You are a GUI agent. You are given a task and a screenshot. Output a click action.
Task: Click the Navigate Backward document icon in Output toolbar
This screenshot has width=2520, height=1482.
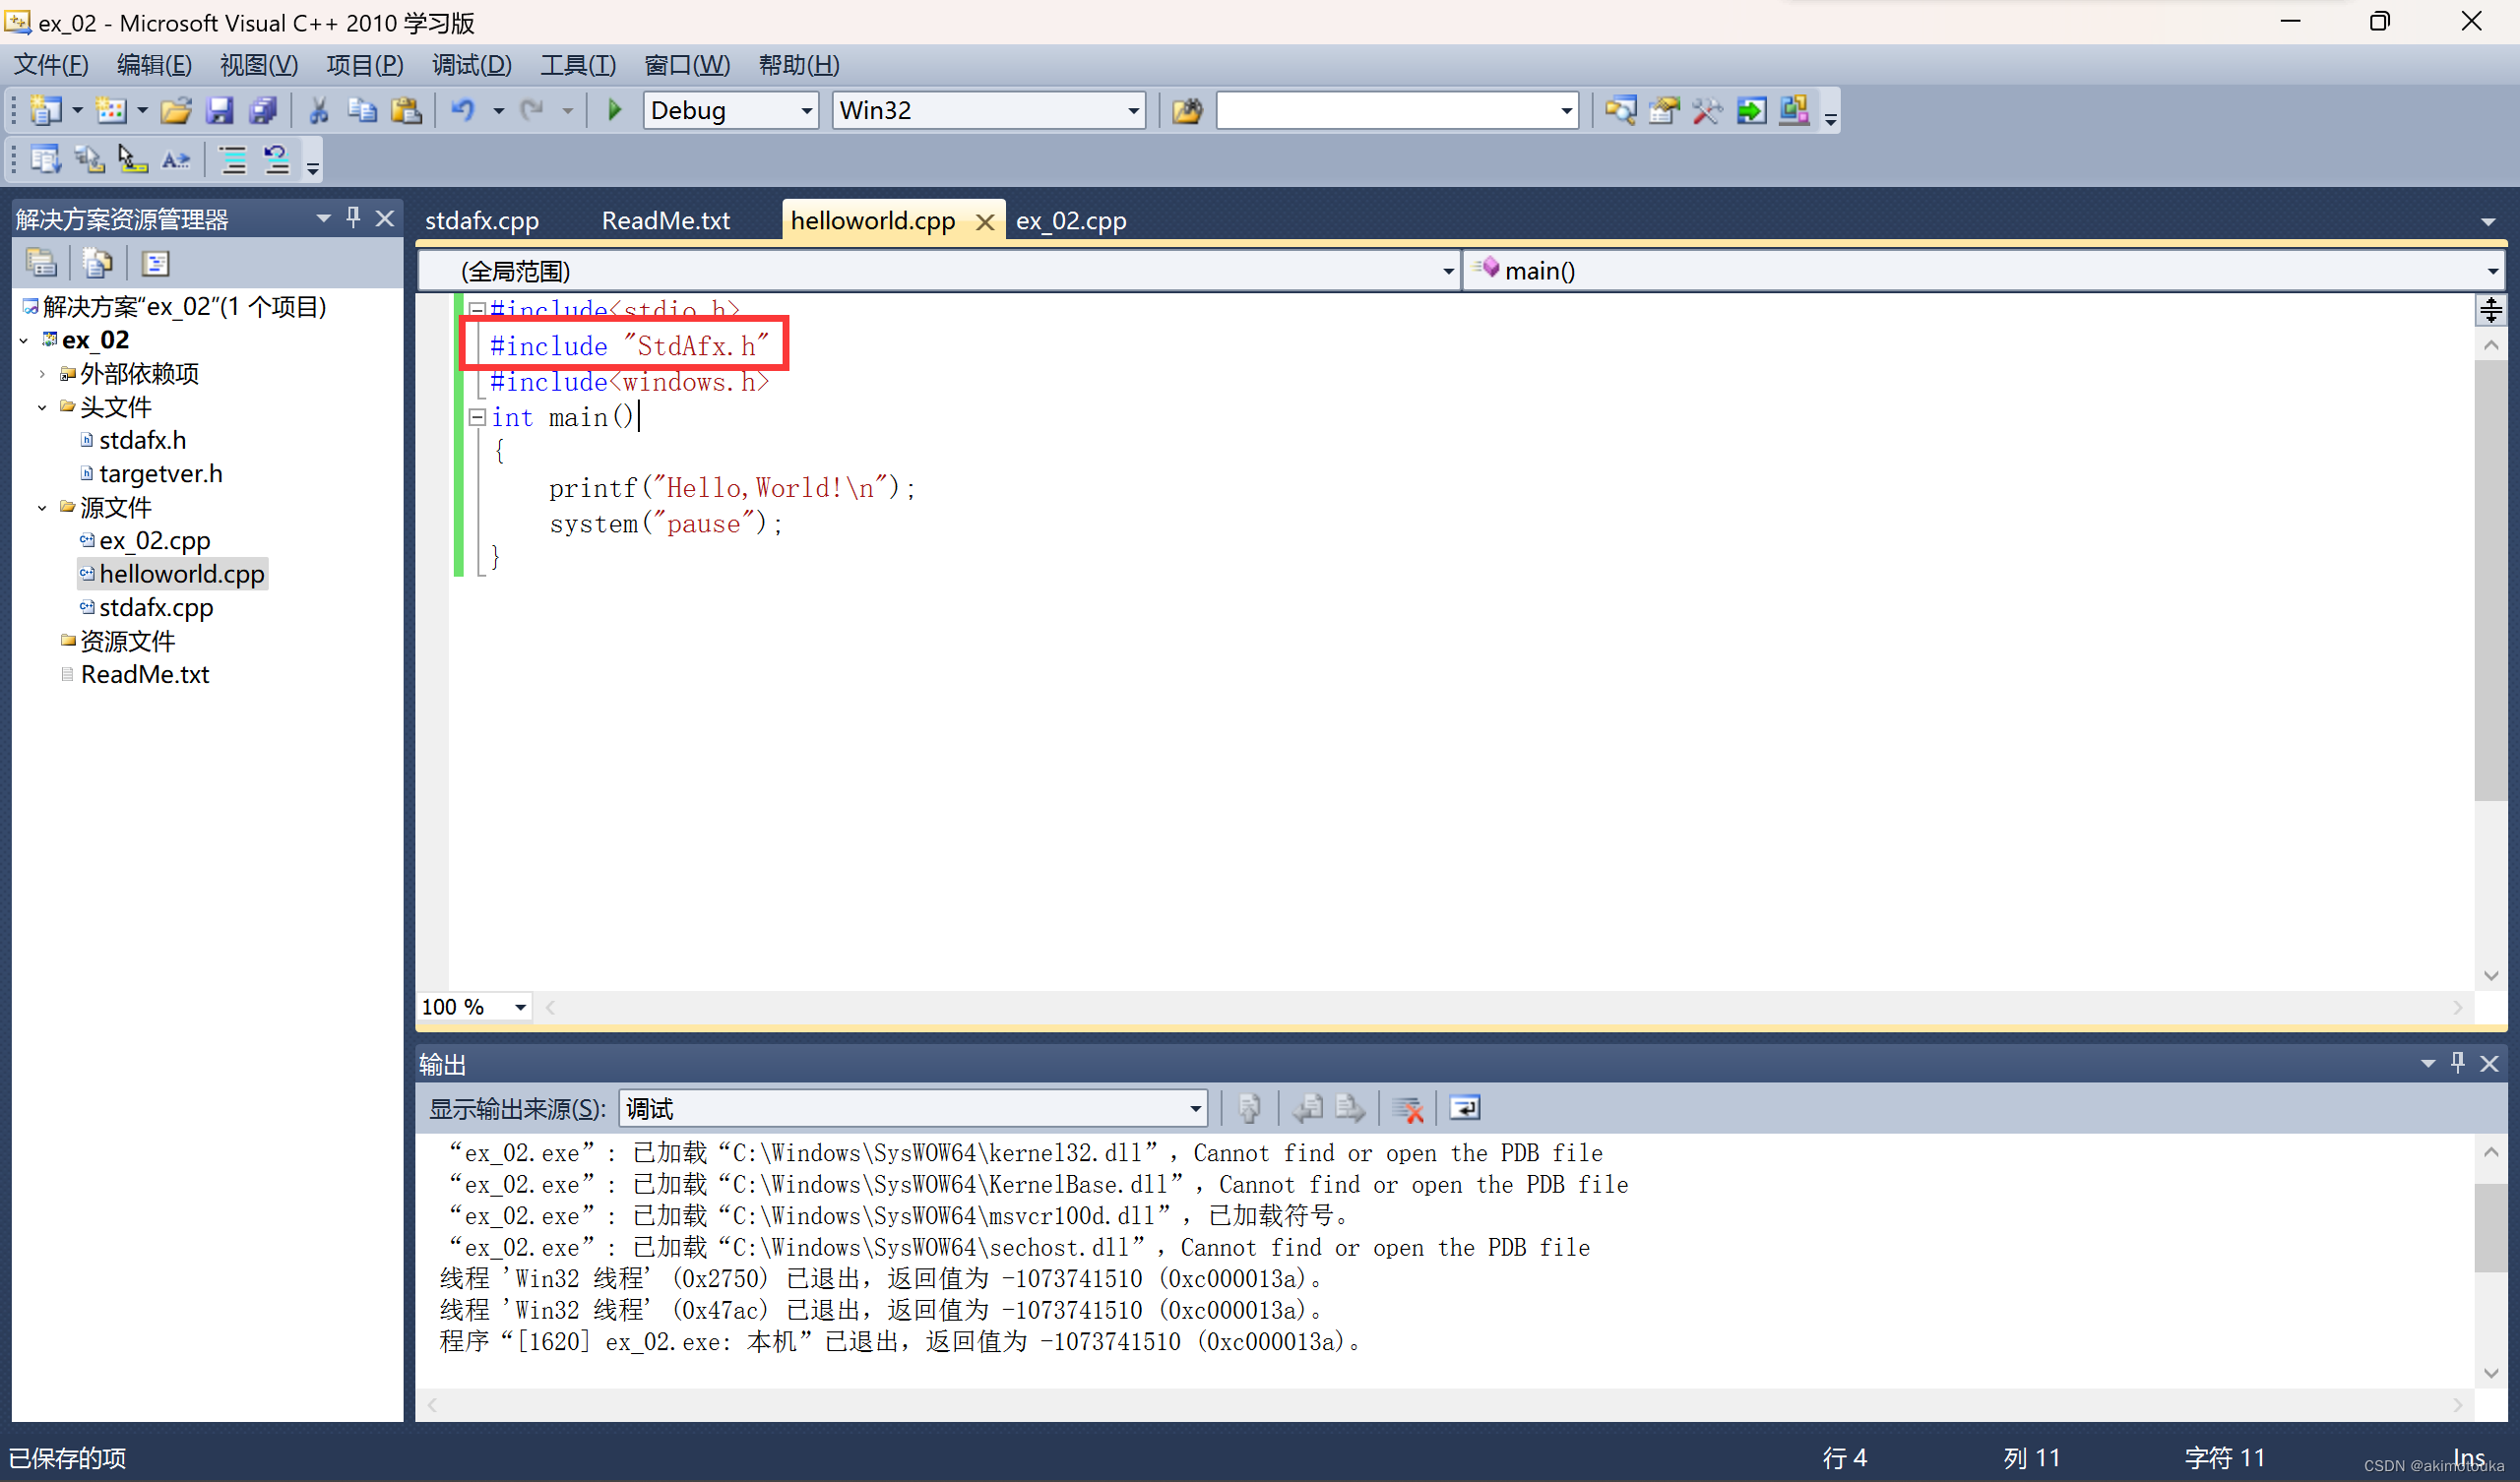click(x=1308, y=1108)
